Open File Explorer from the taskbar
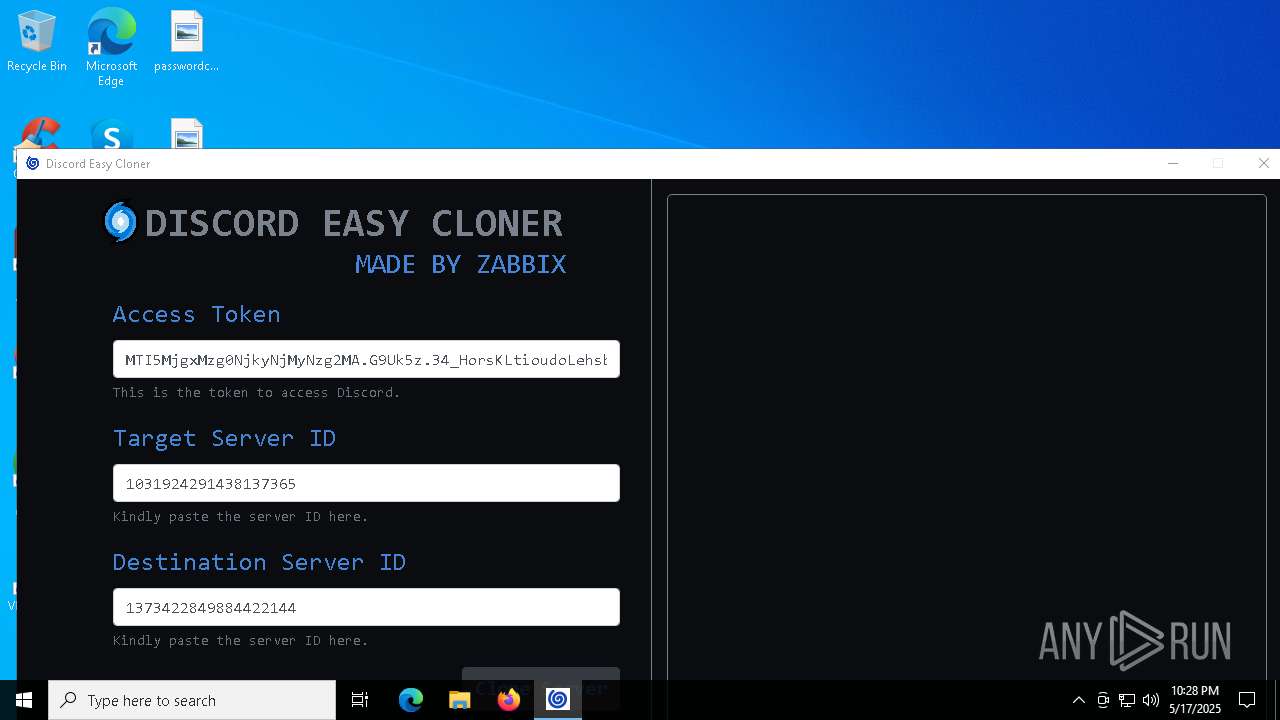Image resolution: width=1280 pixels, height=720 pixels. click(460, 700)
